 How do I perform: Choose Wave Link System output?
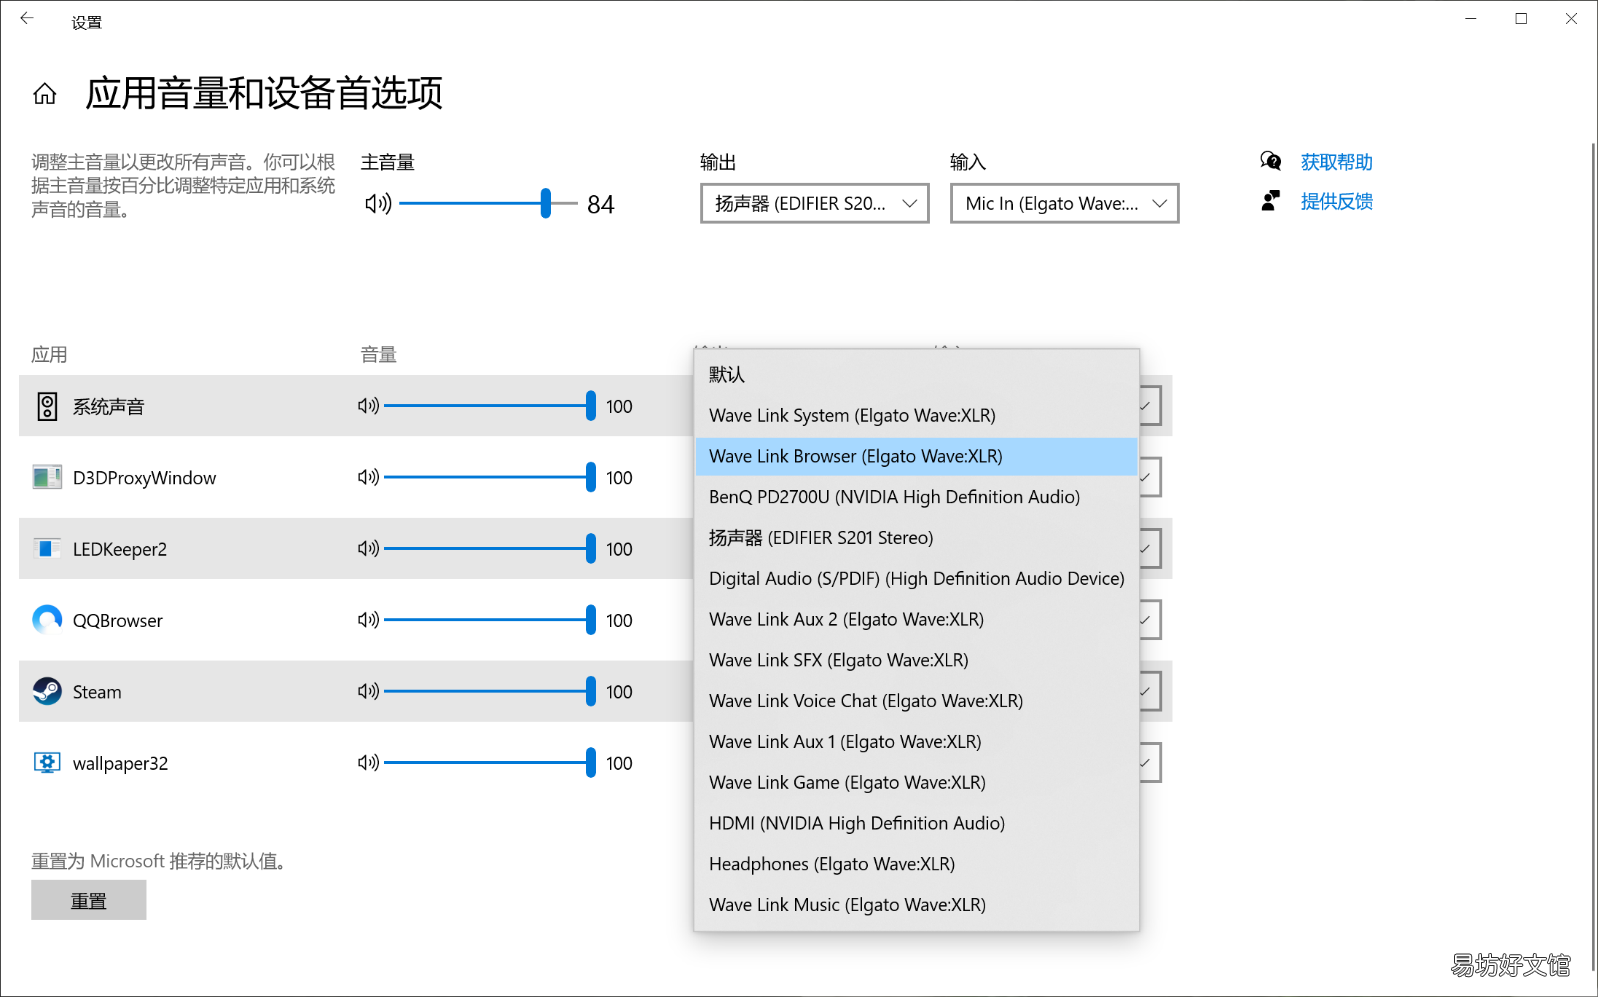click(x=916, y=415)
